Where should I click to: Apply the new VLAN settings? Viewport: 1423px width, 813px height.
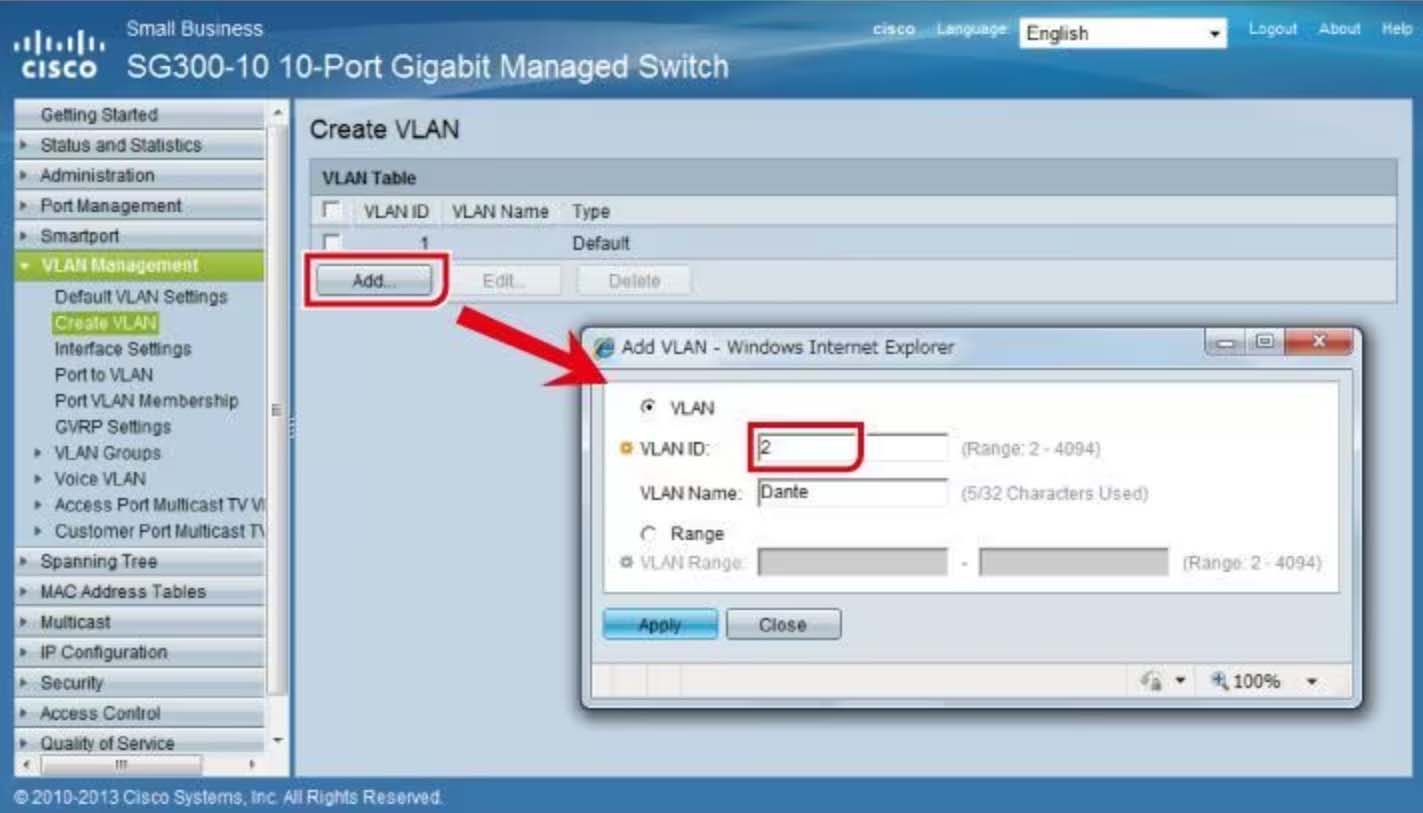coord(660,625)
